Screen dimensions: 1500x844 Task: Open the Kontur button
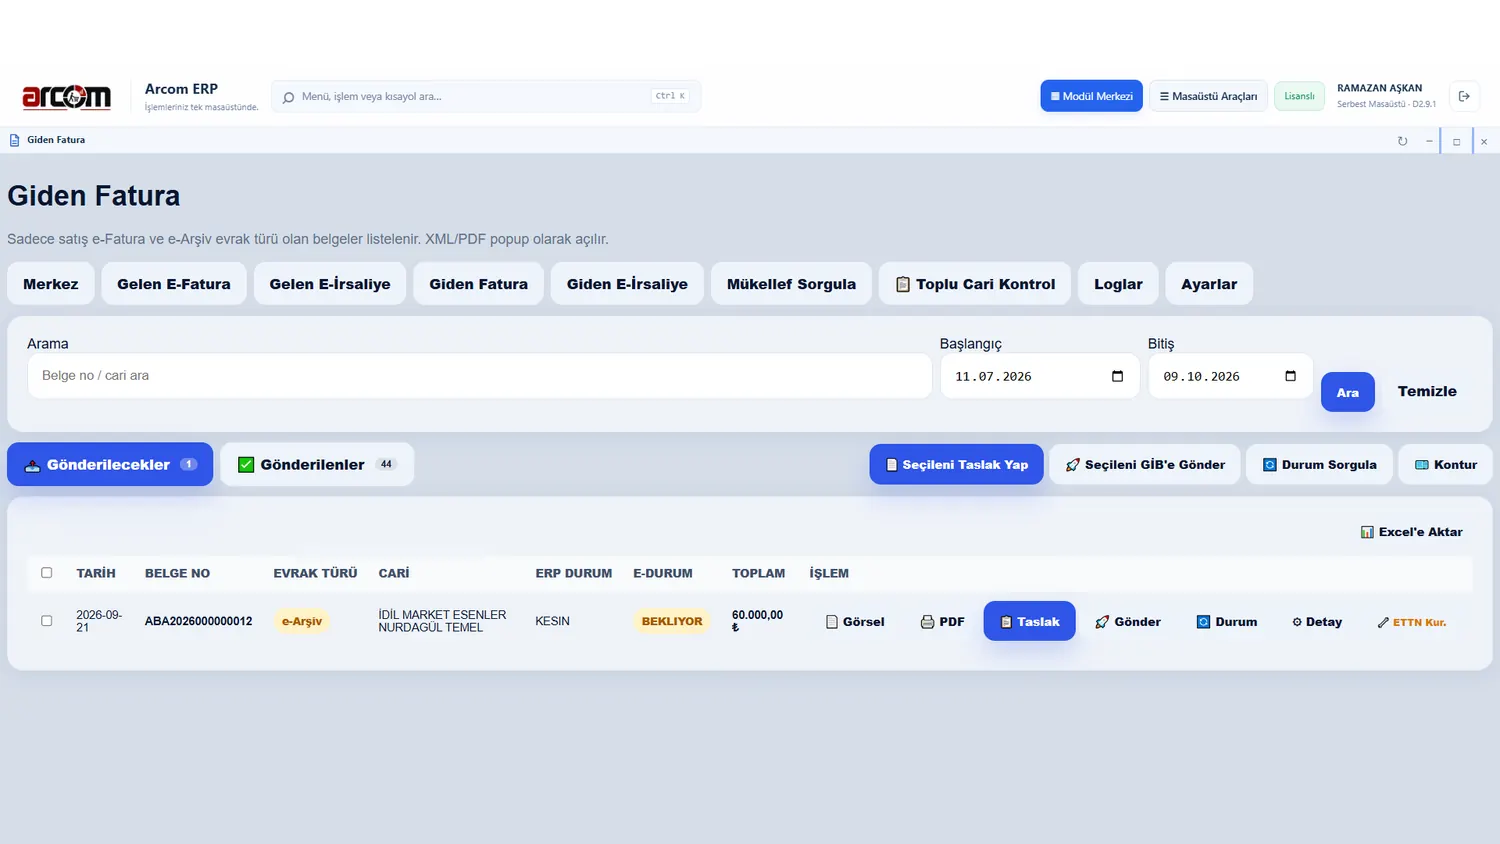click(1445, 464)
